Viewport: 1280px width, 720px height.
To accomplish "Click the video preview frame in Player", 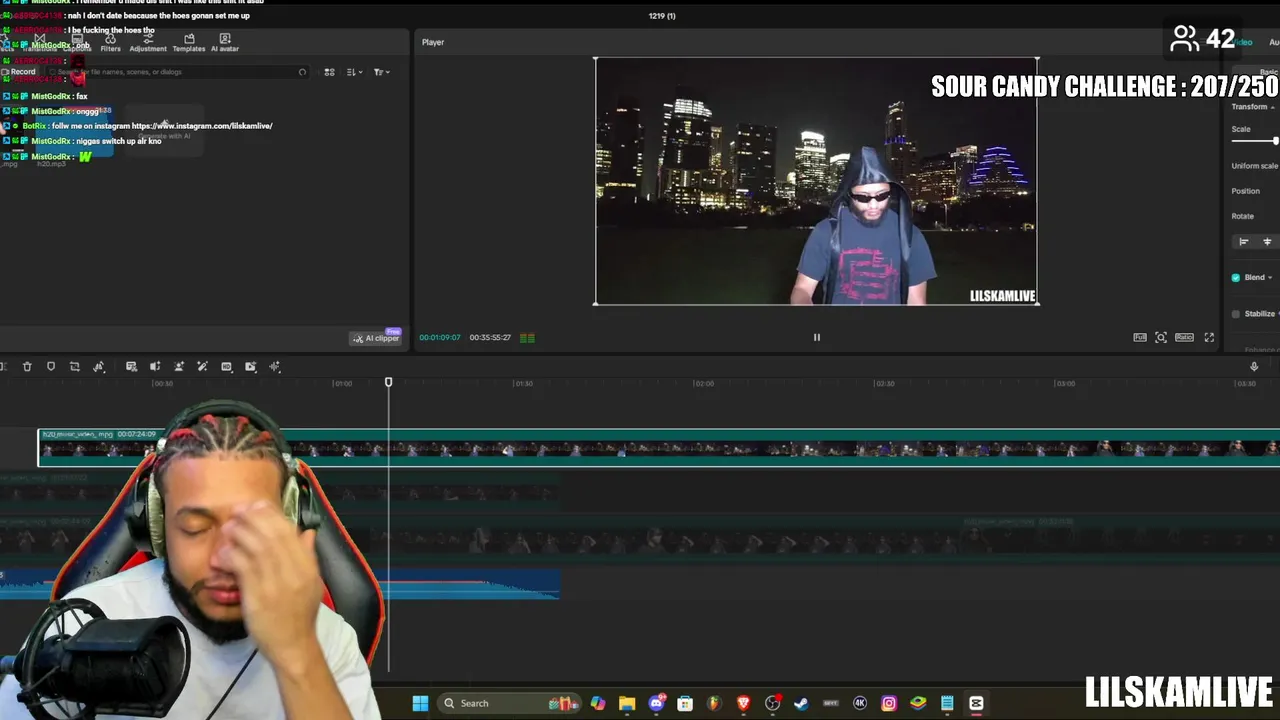I will click(x=816, y=181).
